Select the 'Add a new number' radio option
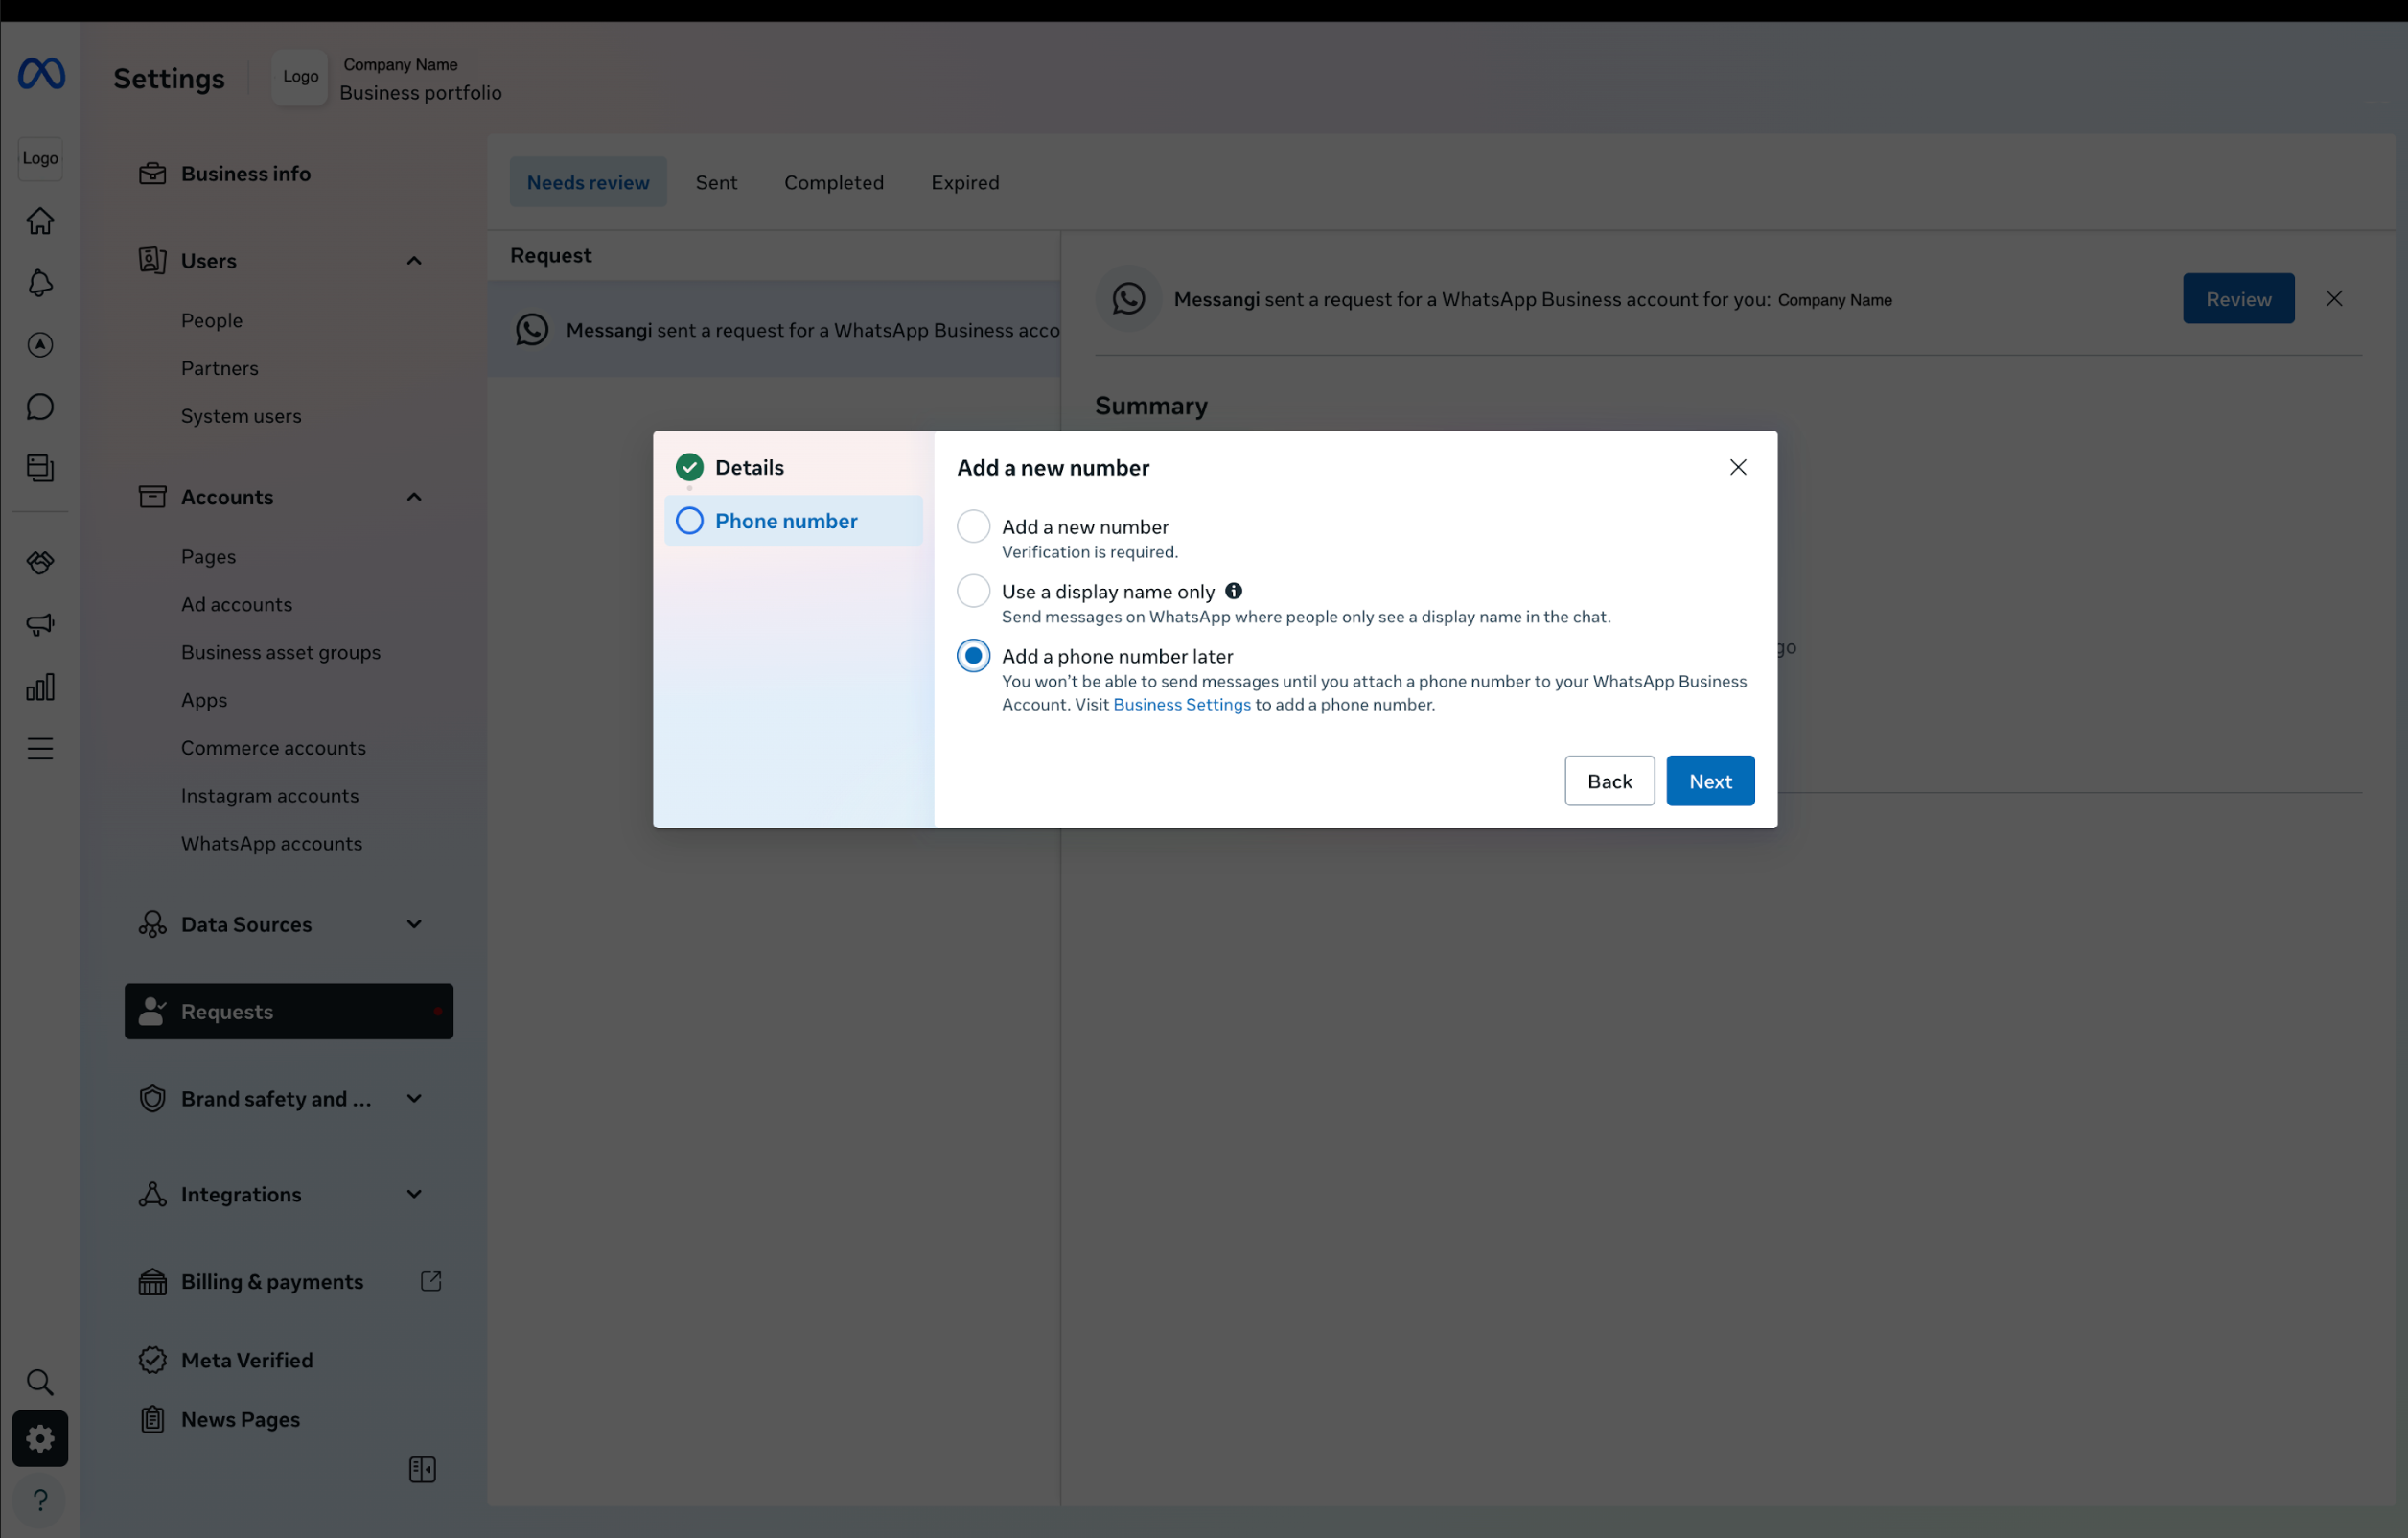 [x=973, y=526]
